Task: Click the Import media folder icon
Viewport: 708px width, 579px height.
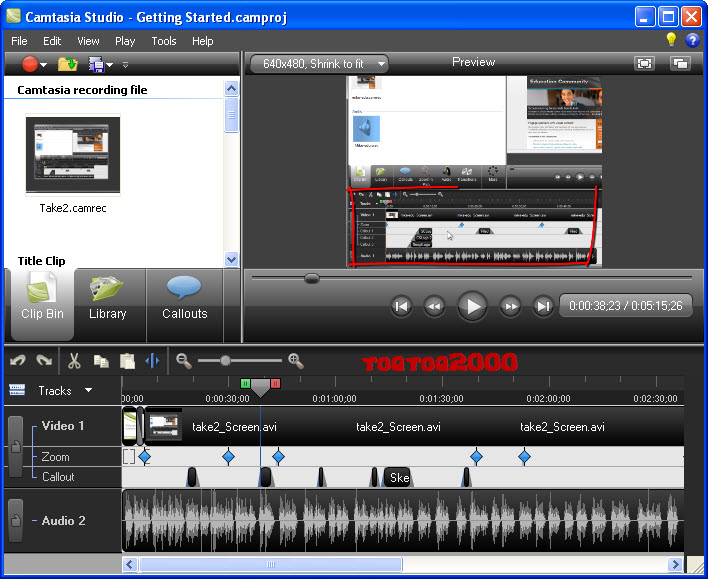Action: [x=68, y=64]
